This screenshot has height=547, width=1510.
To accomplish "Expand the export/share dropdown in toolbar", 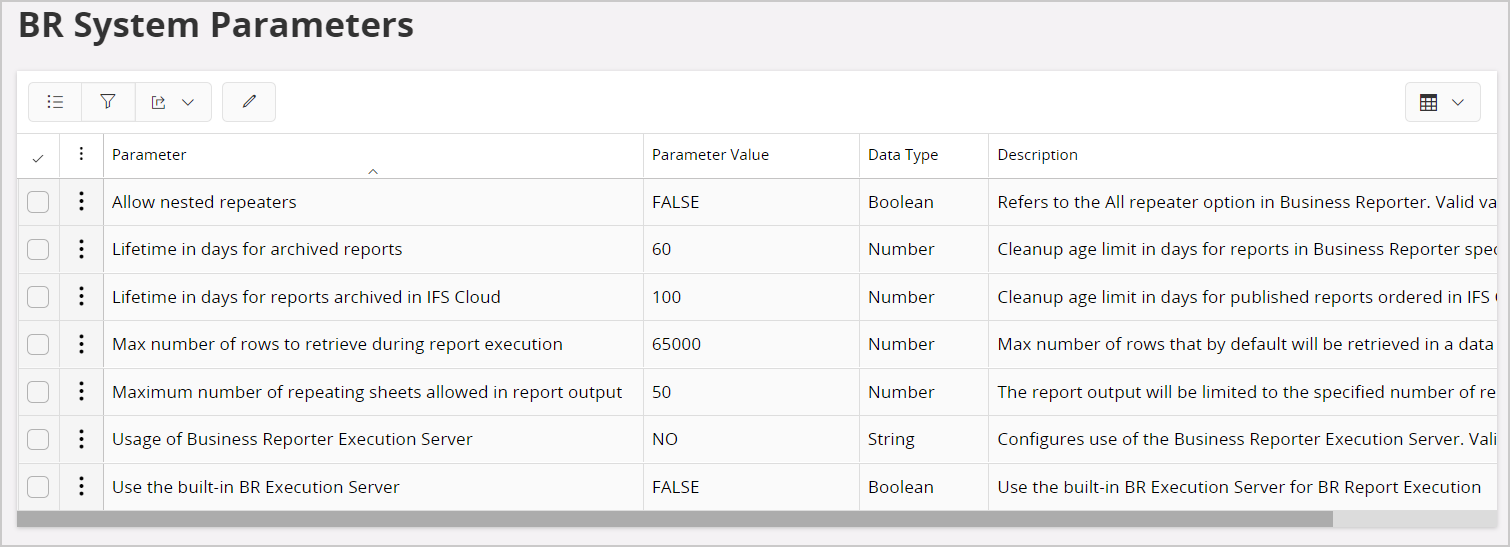I will click(x=173, y=102).
